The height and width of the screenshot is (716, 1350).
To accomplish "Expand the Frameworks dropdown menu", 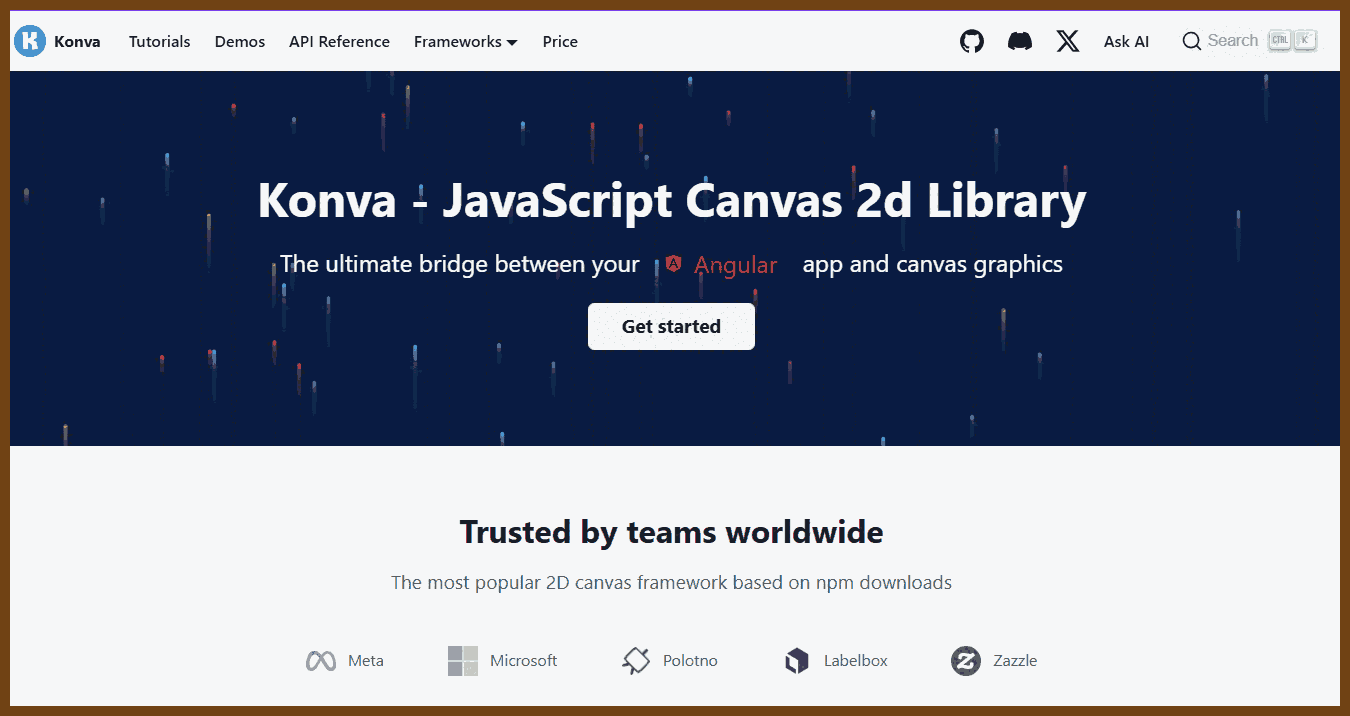I will [x=465, y=42].
